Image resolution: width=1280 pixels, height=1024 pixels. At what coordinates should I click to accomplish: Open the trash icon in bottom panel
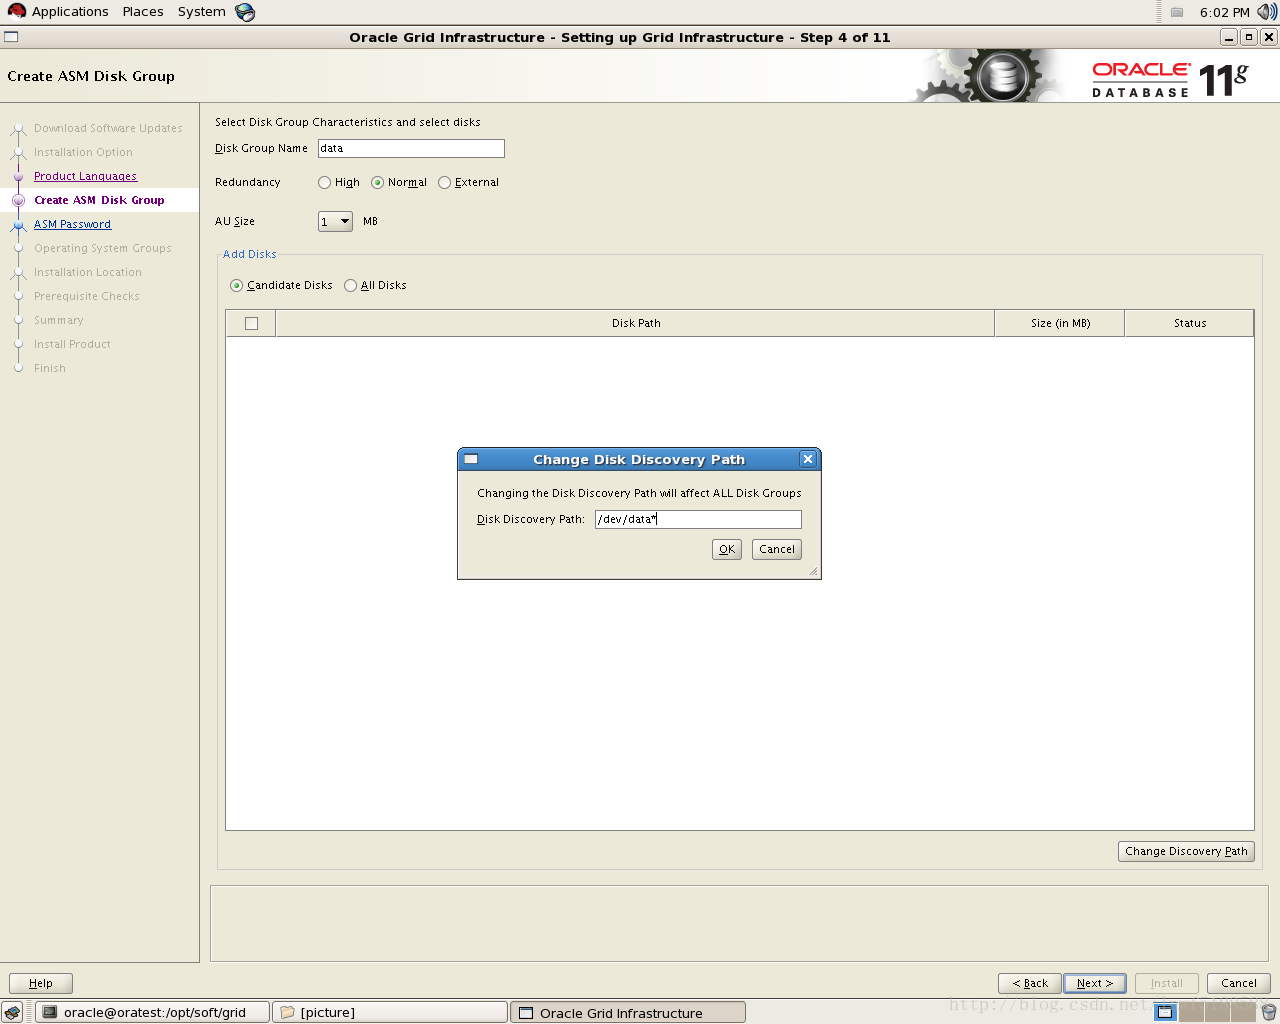pyautogui.click(x=1268, y=1012)
